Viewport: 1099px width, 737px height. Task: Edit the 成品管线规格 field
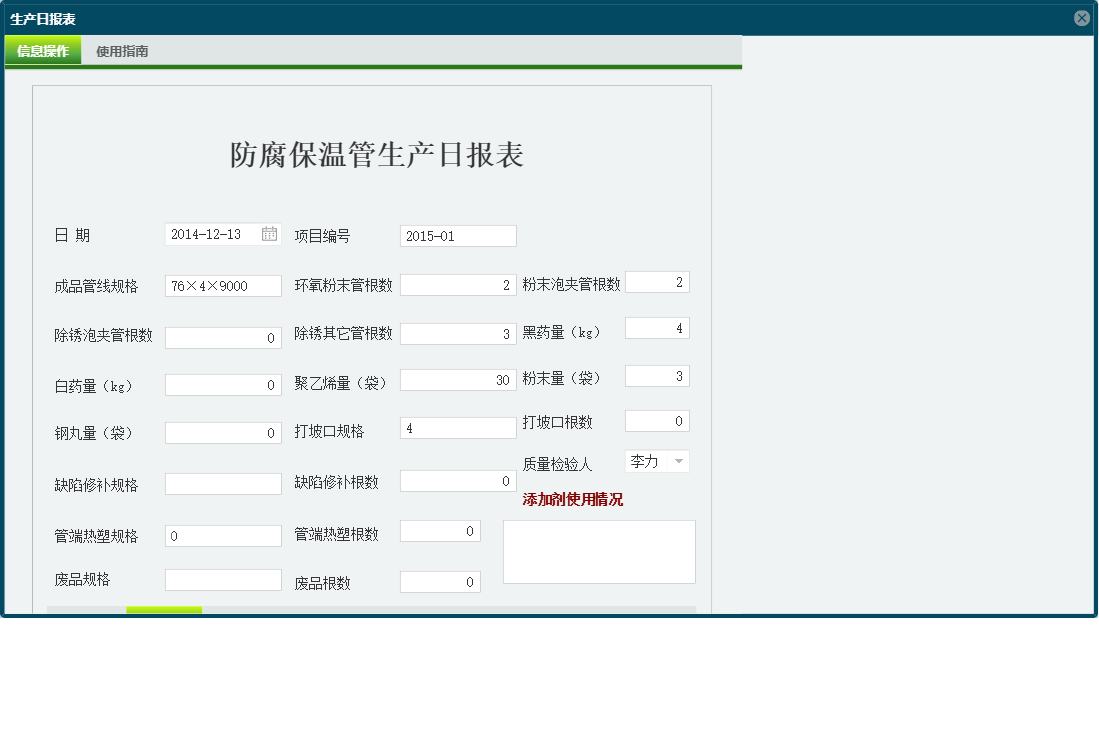pyautogui.click(x=223, y=285)
